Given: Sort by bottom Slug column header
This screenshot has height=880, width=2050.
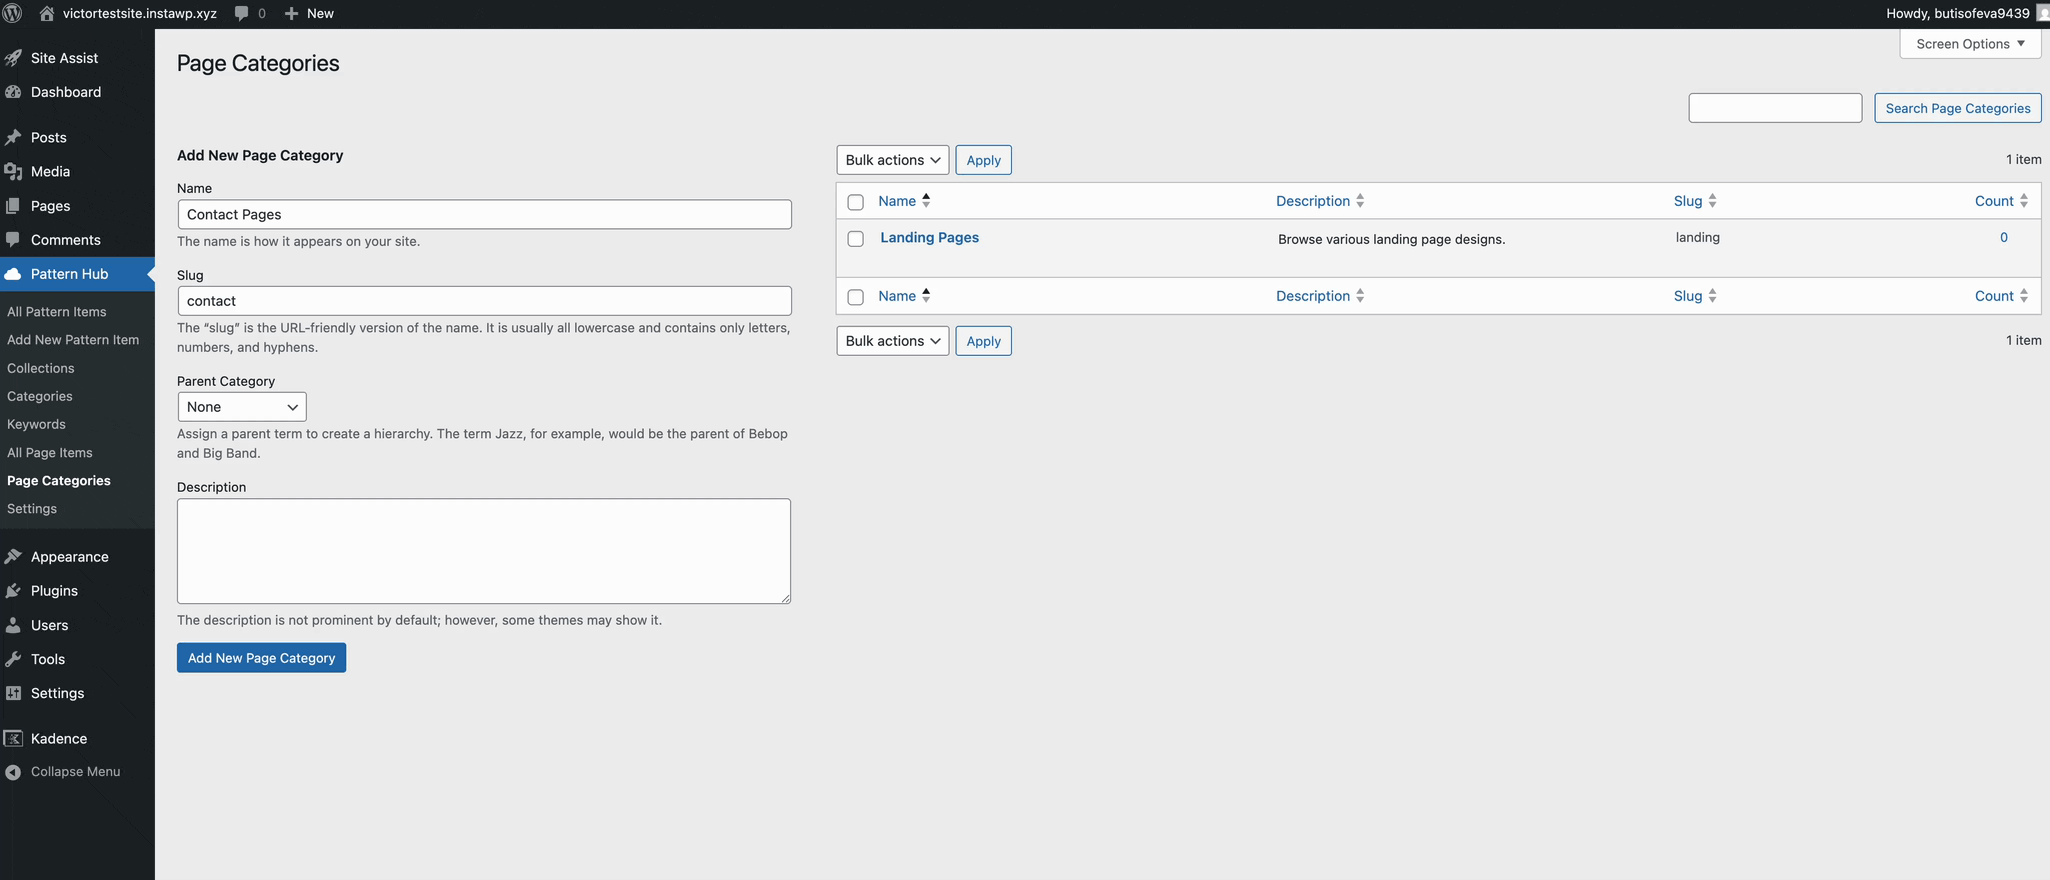Looking at the screenshot, I should pyautogui.click(x=1688, y=296).
